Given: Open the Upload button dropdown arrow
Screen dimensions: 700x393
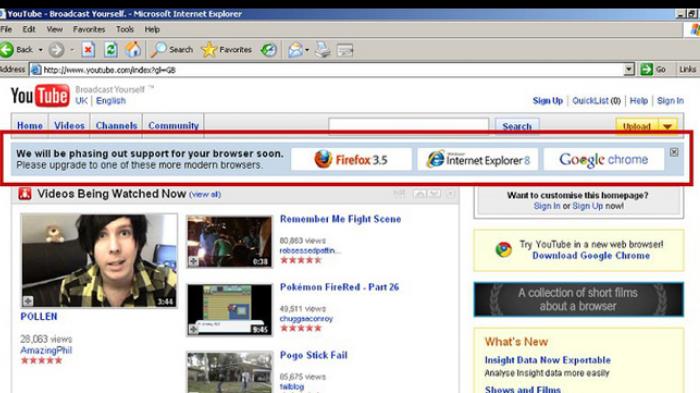Looking at the screenshot, I should (x=668, y=126).
